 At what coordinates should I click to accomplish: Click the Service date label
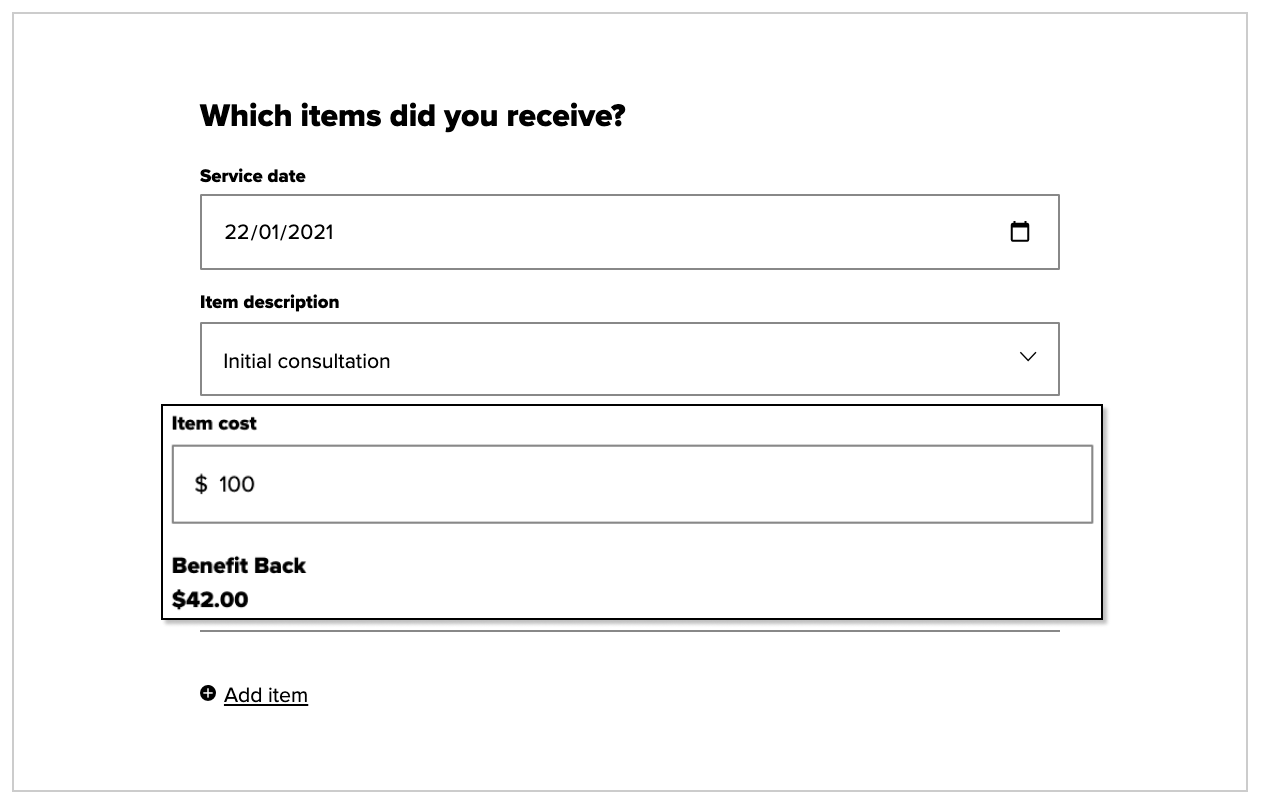tap(253, 176)
